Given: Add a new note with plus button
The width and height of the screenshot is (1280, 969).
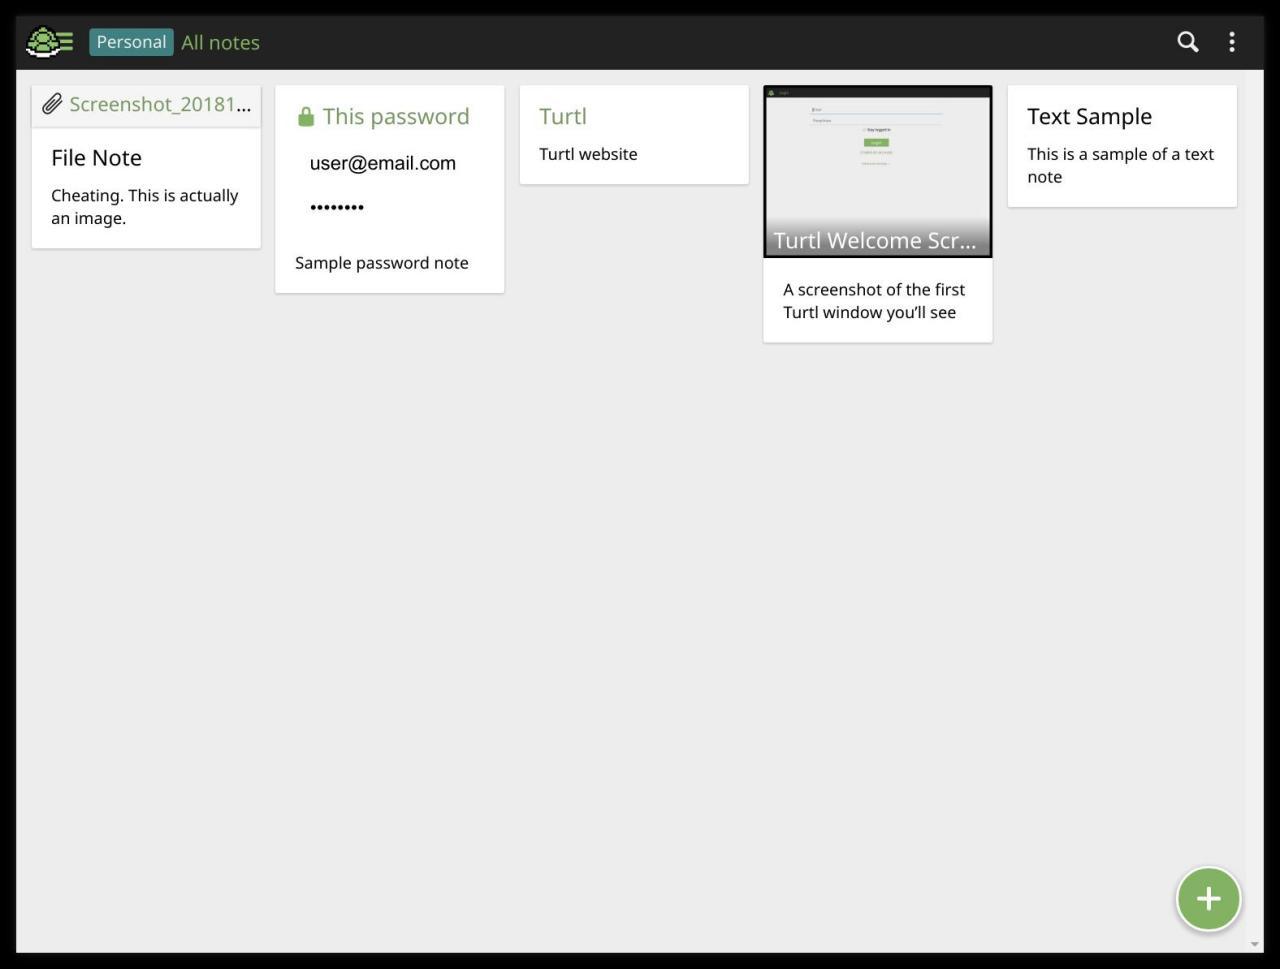Looking at the screenshot, I should coord(1208,898).
